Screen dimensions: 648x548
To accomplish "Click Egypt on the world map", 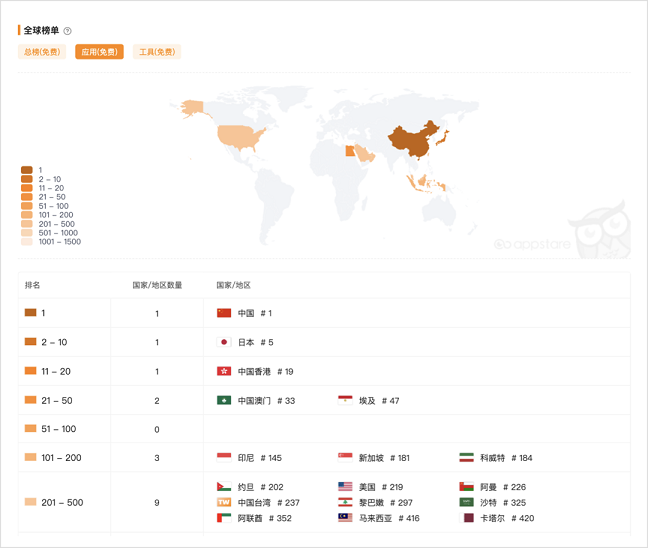I will [x=350, y=151].
